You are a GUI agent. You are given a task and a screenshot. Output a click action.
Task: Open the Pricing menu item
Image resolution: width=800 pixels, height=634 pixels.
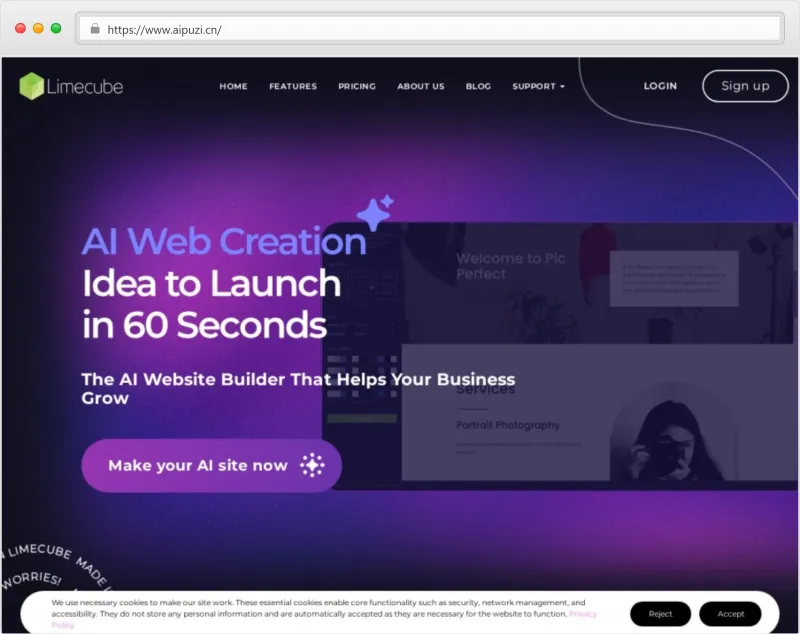click(x=357, y=86)
